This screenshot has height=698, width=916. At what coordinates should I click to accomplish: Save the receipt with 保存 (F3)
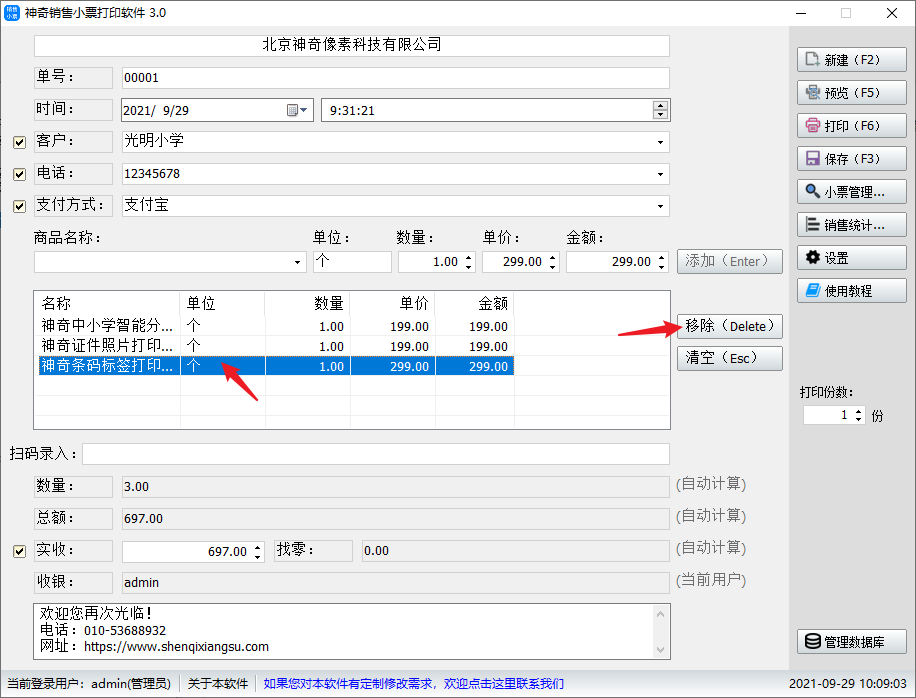tap(851, 159)
